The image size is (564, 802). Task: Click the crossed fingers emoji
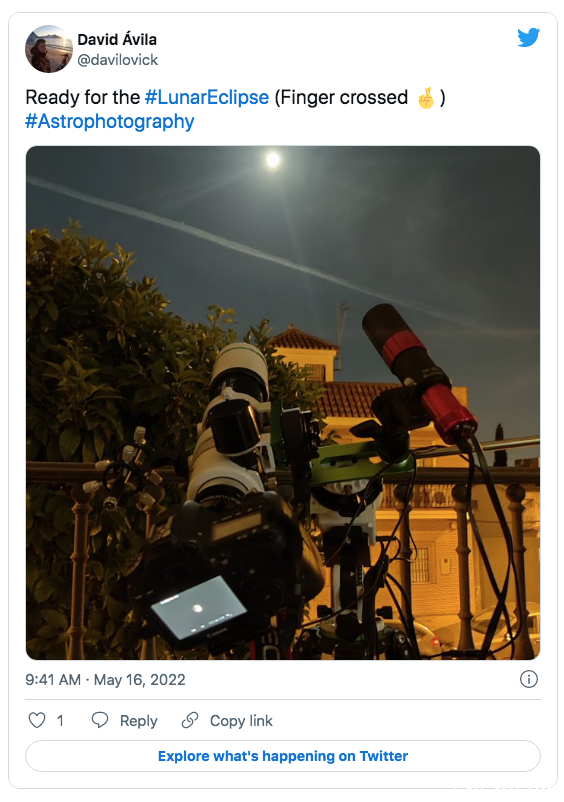[x=426, y=98]
